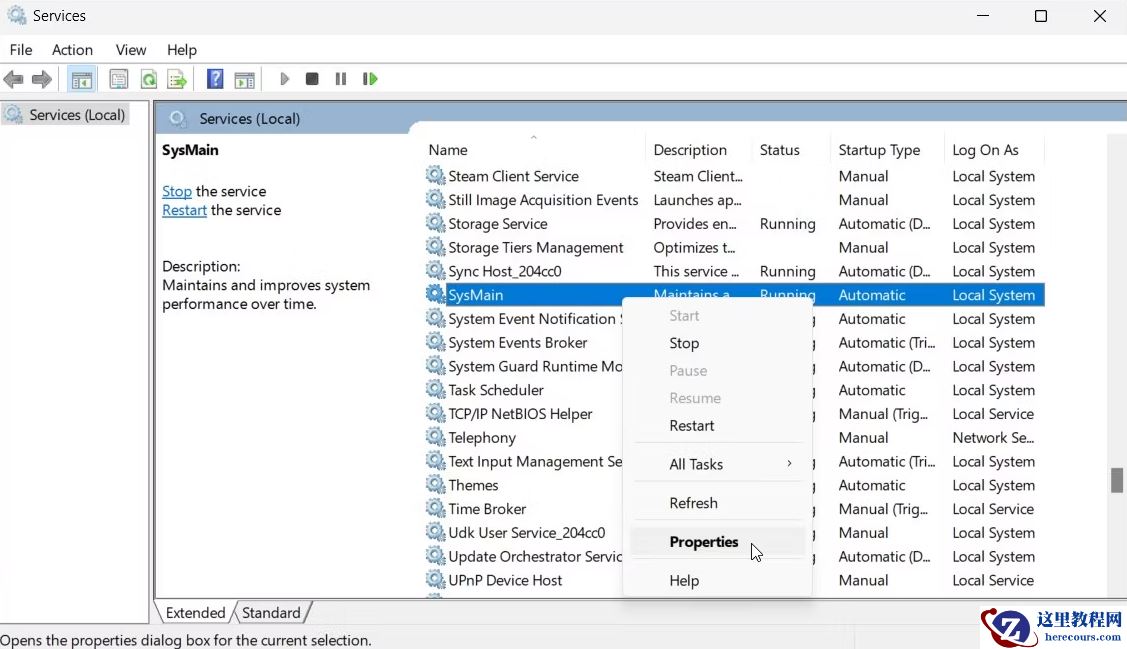Click the Restart the service link
Screen dimensions: 1127x649
tap(184, 210)
